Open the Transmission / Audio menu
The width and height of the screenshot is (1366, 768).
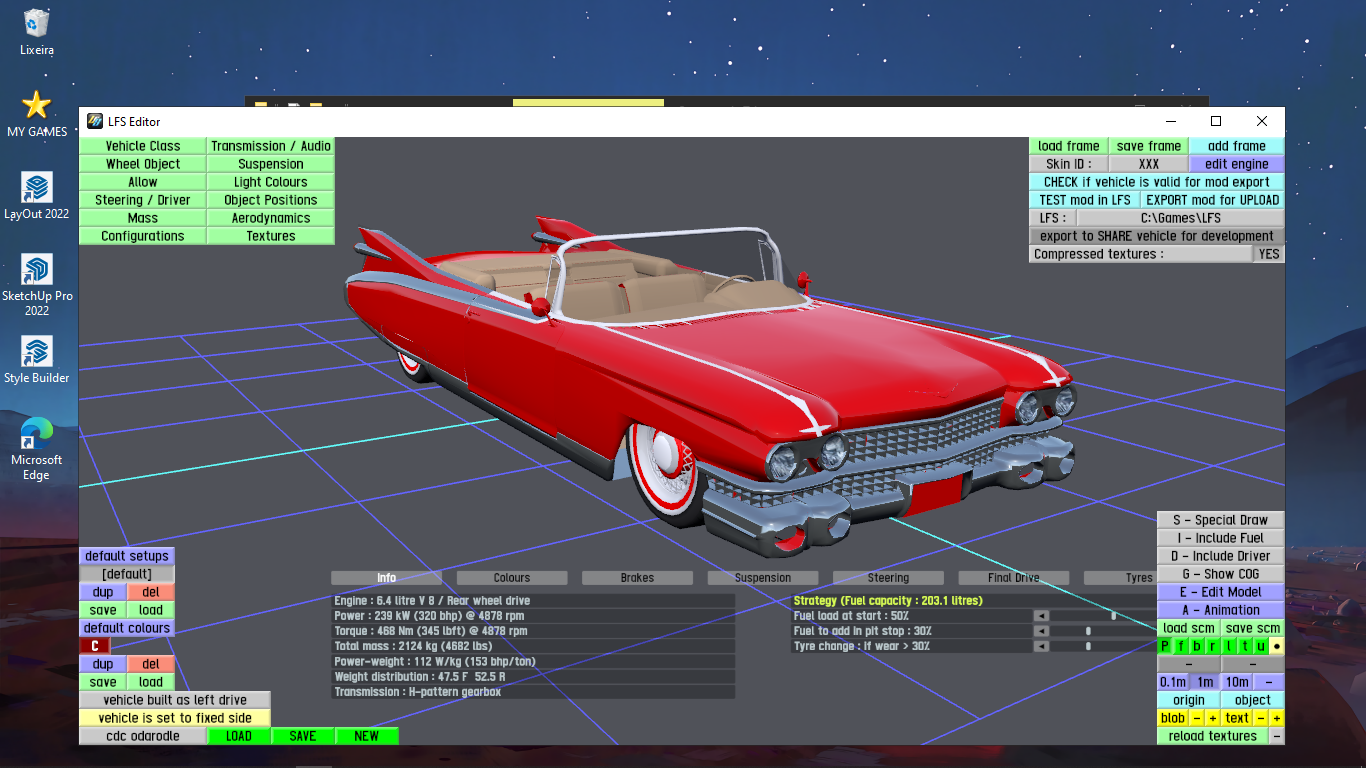[x=271, y=146]
